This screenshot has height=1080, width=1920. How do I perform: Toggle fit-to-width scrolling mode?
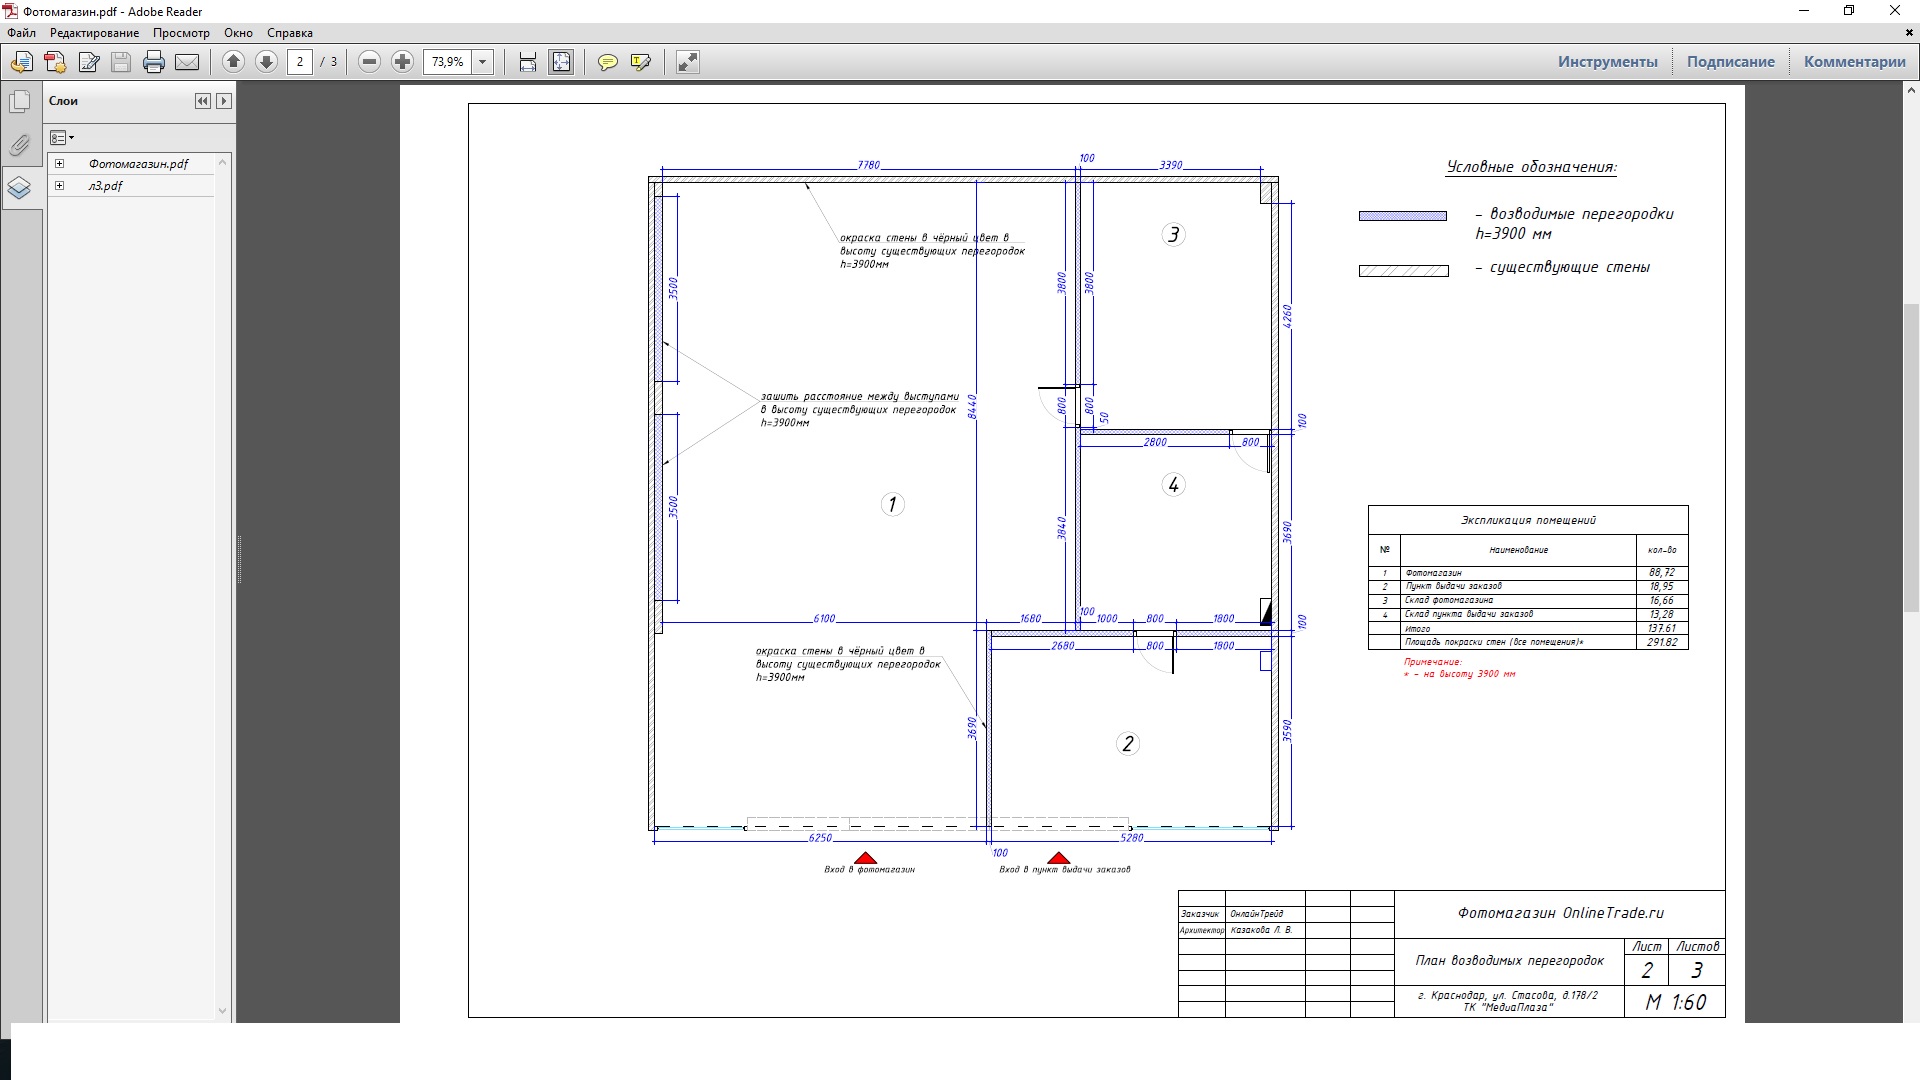[x=527, y=62]
